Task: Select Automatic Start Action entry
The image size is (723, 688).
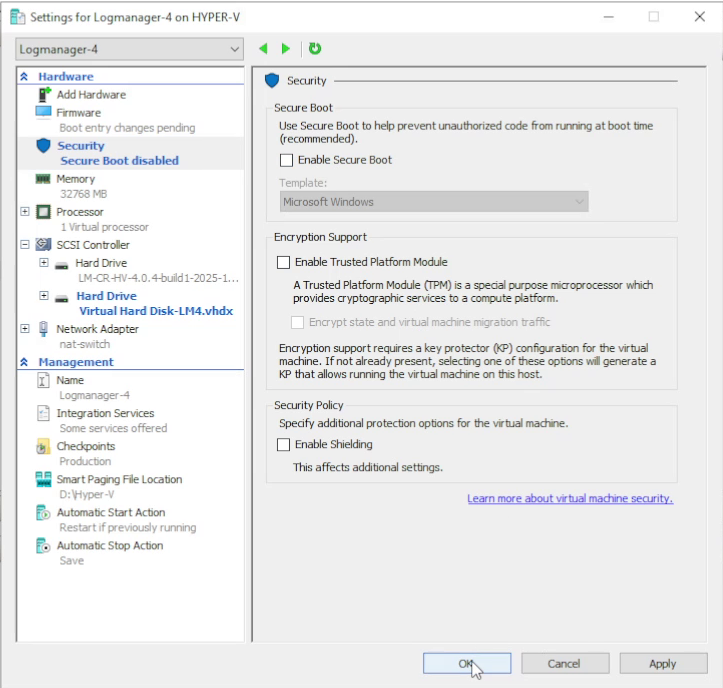Action: (x=111, y=512)
